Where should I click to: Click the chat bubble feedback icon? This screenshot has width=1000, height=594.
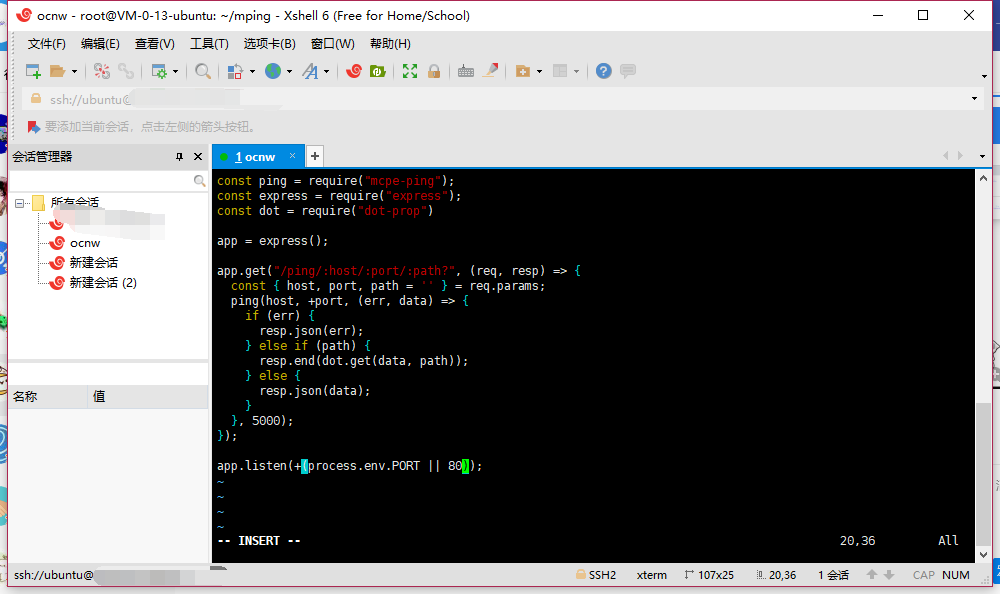(628, 71)
